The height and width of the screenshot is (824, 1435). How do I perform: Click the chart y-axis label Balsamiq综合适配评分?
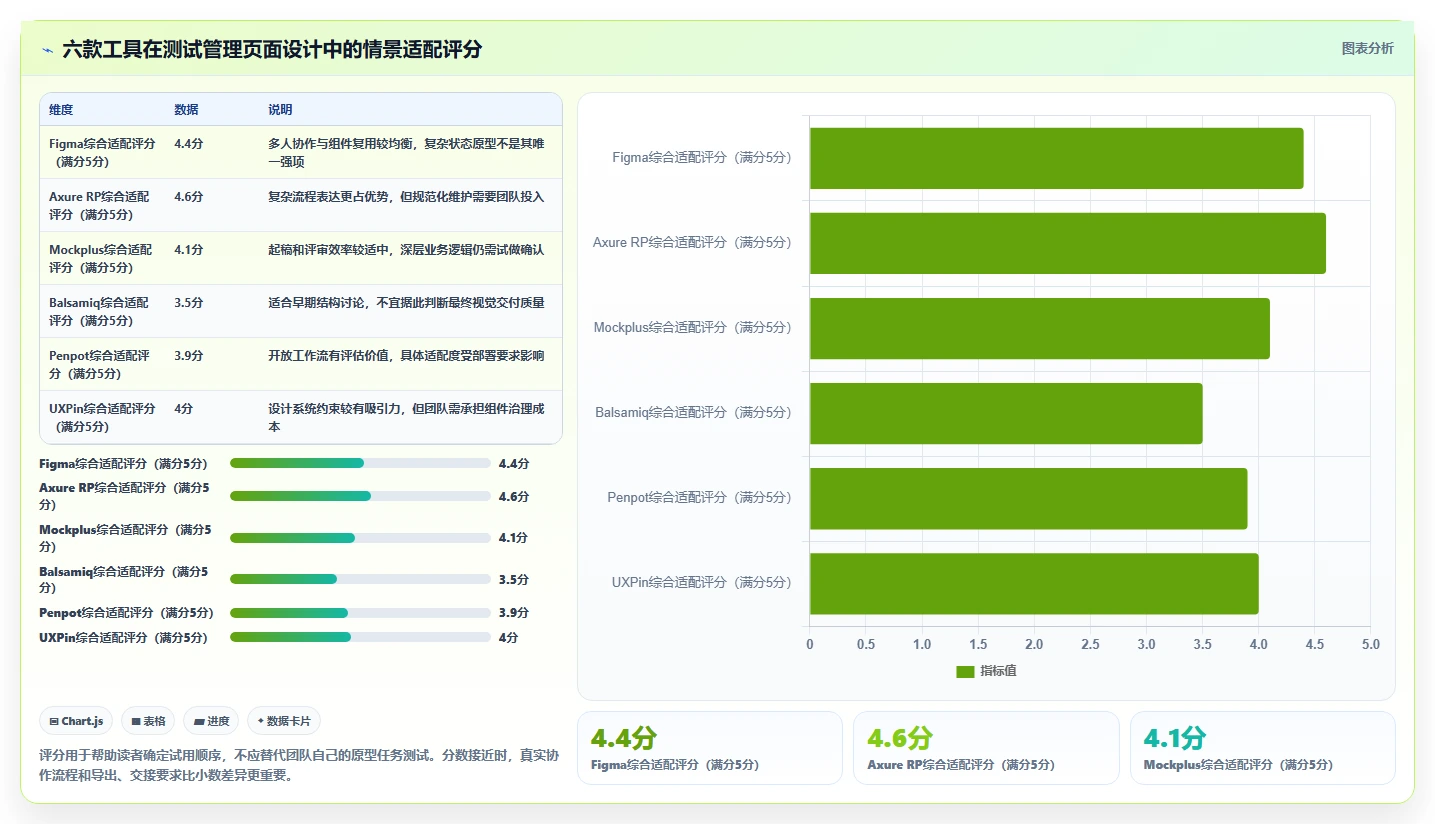[693, 413]
